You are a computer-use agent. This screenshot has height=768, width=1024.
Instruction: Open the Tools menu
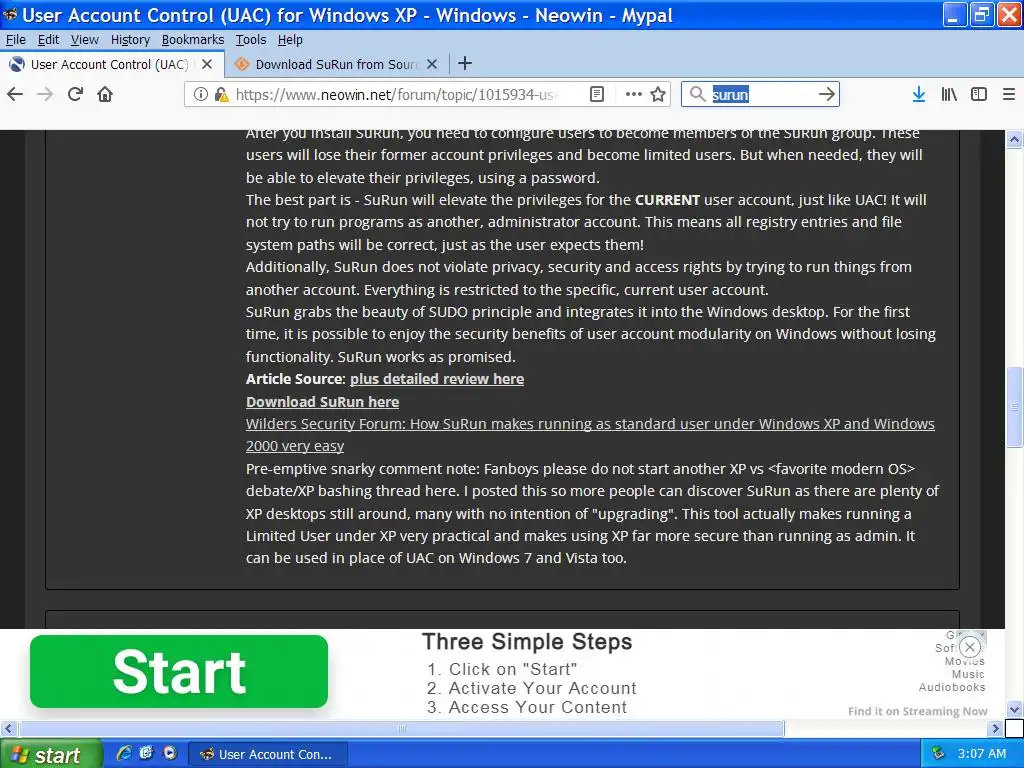pos(251,40)
